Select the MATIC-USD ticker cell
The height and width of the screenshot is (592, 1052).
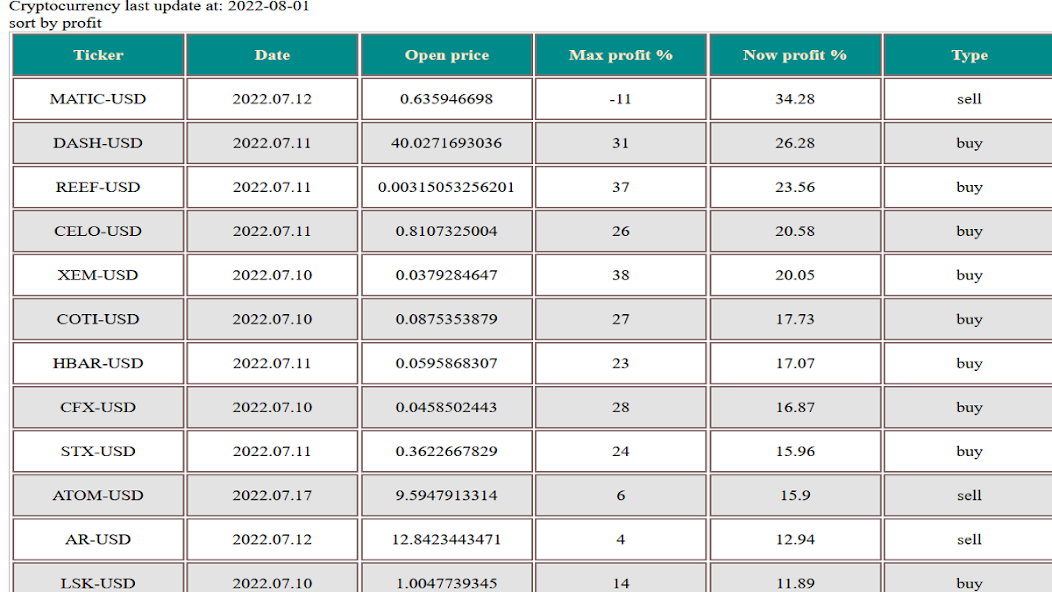98,99
